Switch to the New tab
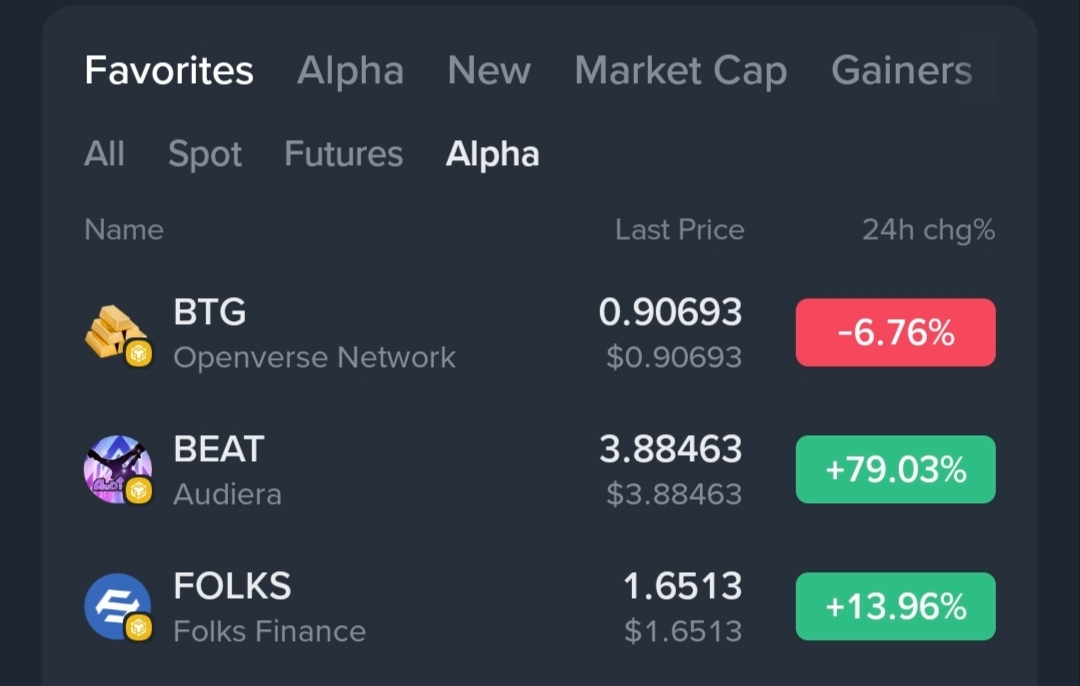Viewport: 1080px width, 686px height. click(x=489, y=70)
